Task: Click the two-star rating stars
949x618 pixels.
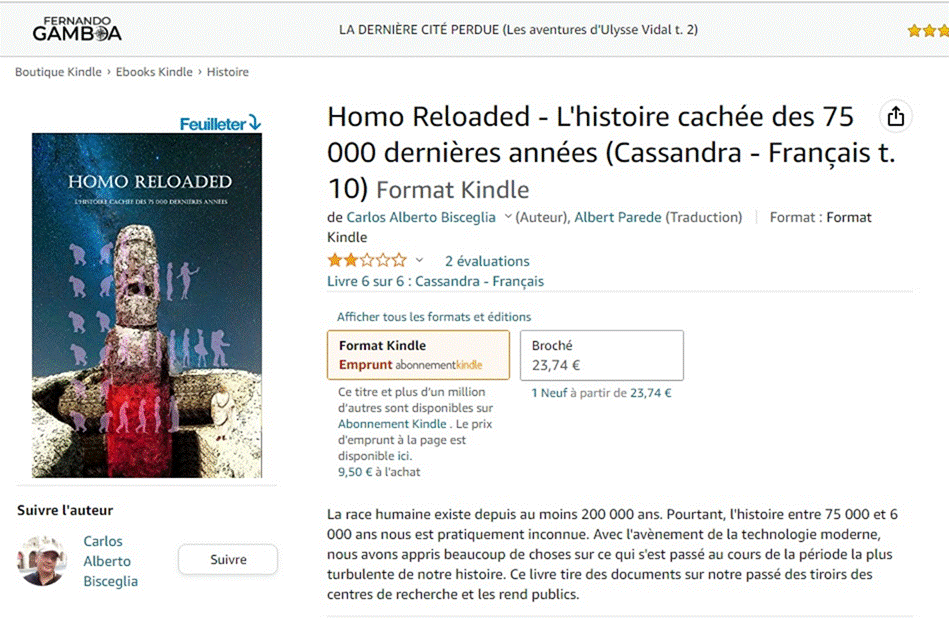Action: [x=367, y=261]
